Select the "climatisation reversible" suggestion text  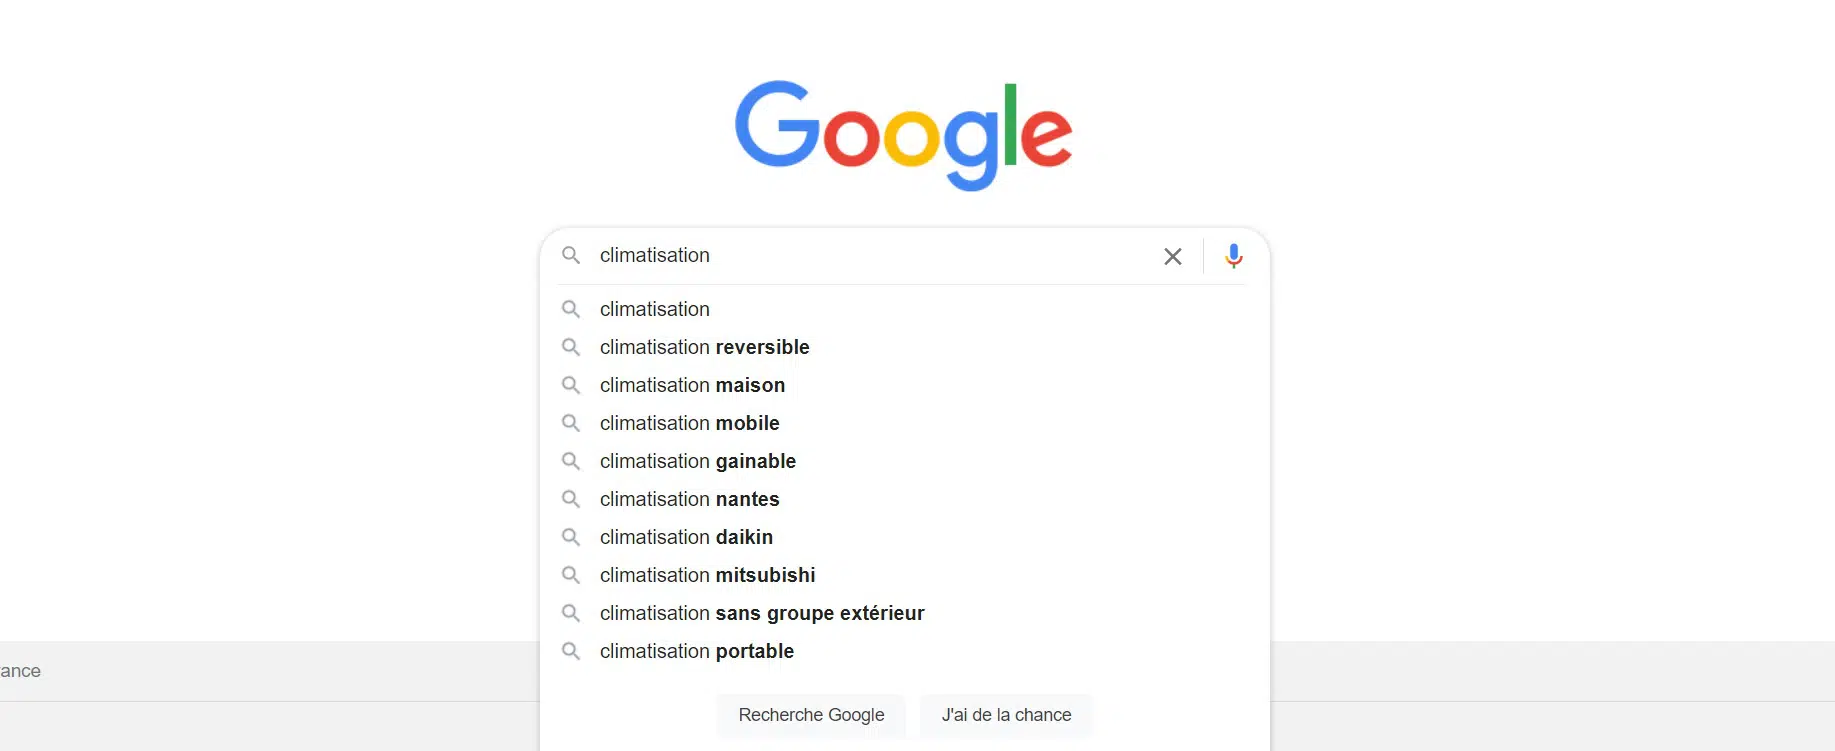705,347
